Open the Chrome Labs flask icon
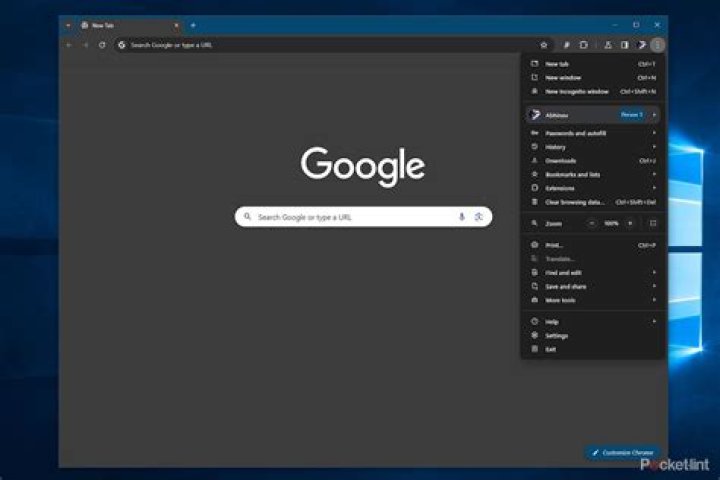This screenshot has height=480, width=720. pos(608,45)
